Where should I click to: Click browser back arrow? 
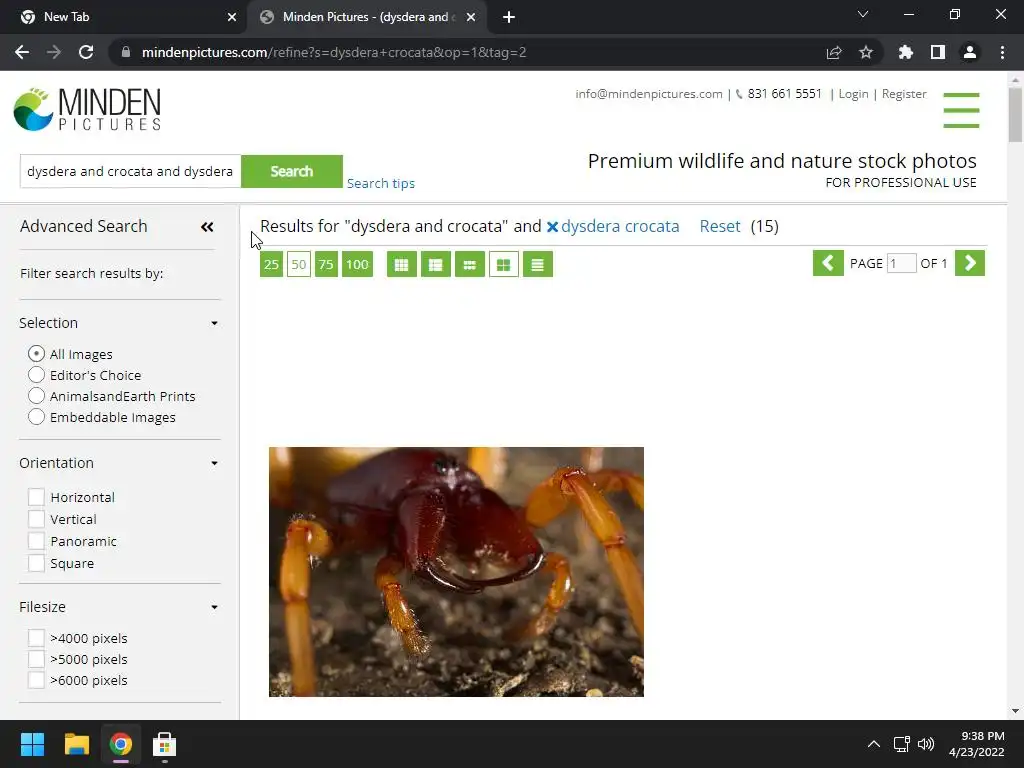pyautogui.click(x=22, y=52)
